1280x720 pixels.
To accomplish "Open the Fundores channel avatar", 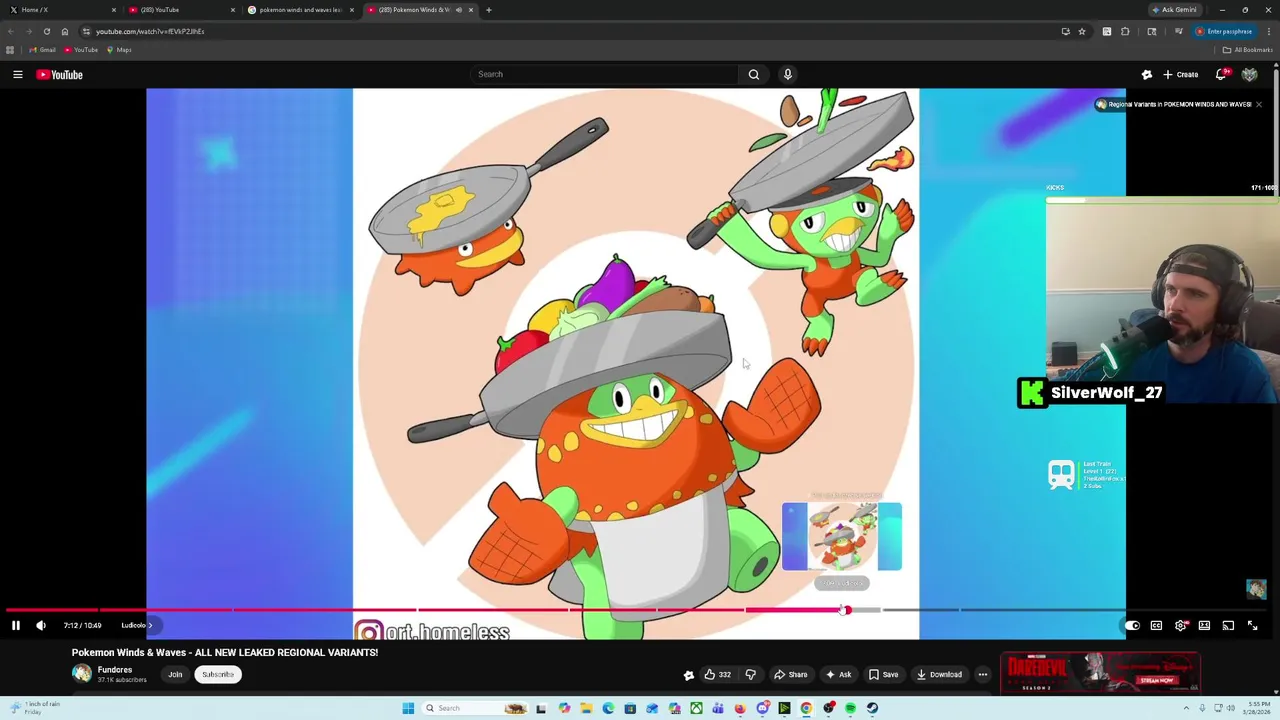I will [x=82, y=674].
